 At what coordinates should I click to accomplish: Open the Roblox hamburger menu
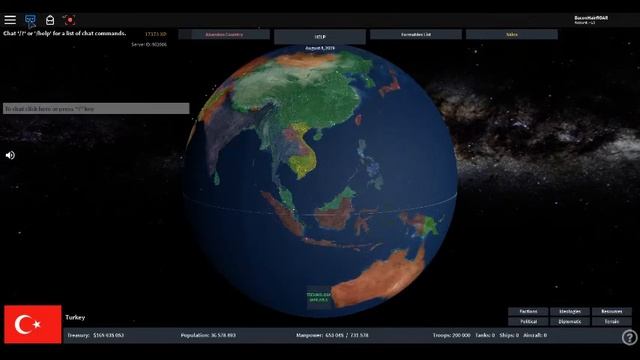coord(10,20)
